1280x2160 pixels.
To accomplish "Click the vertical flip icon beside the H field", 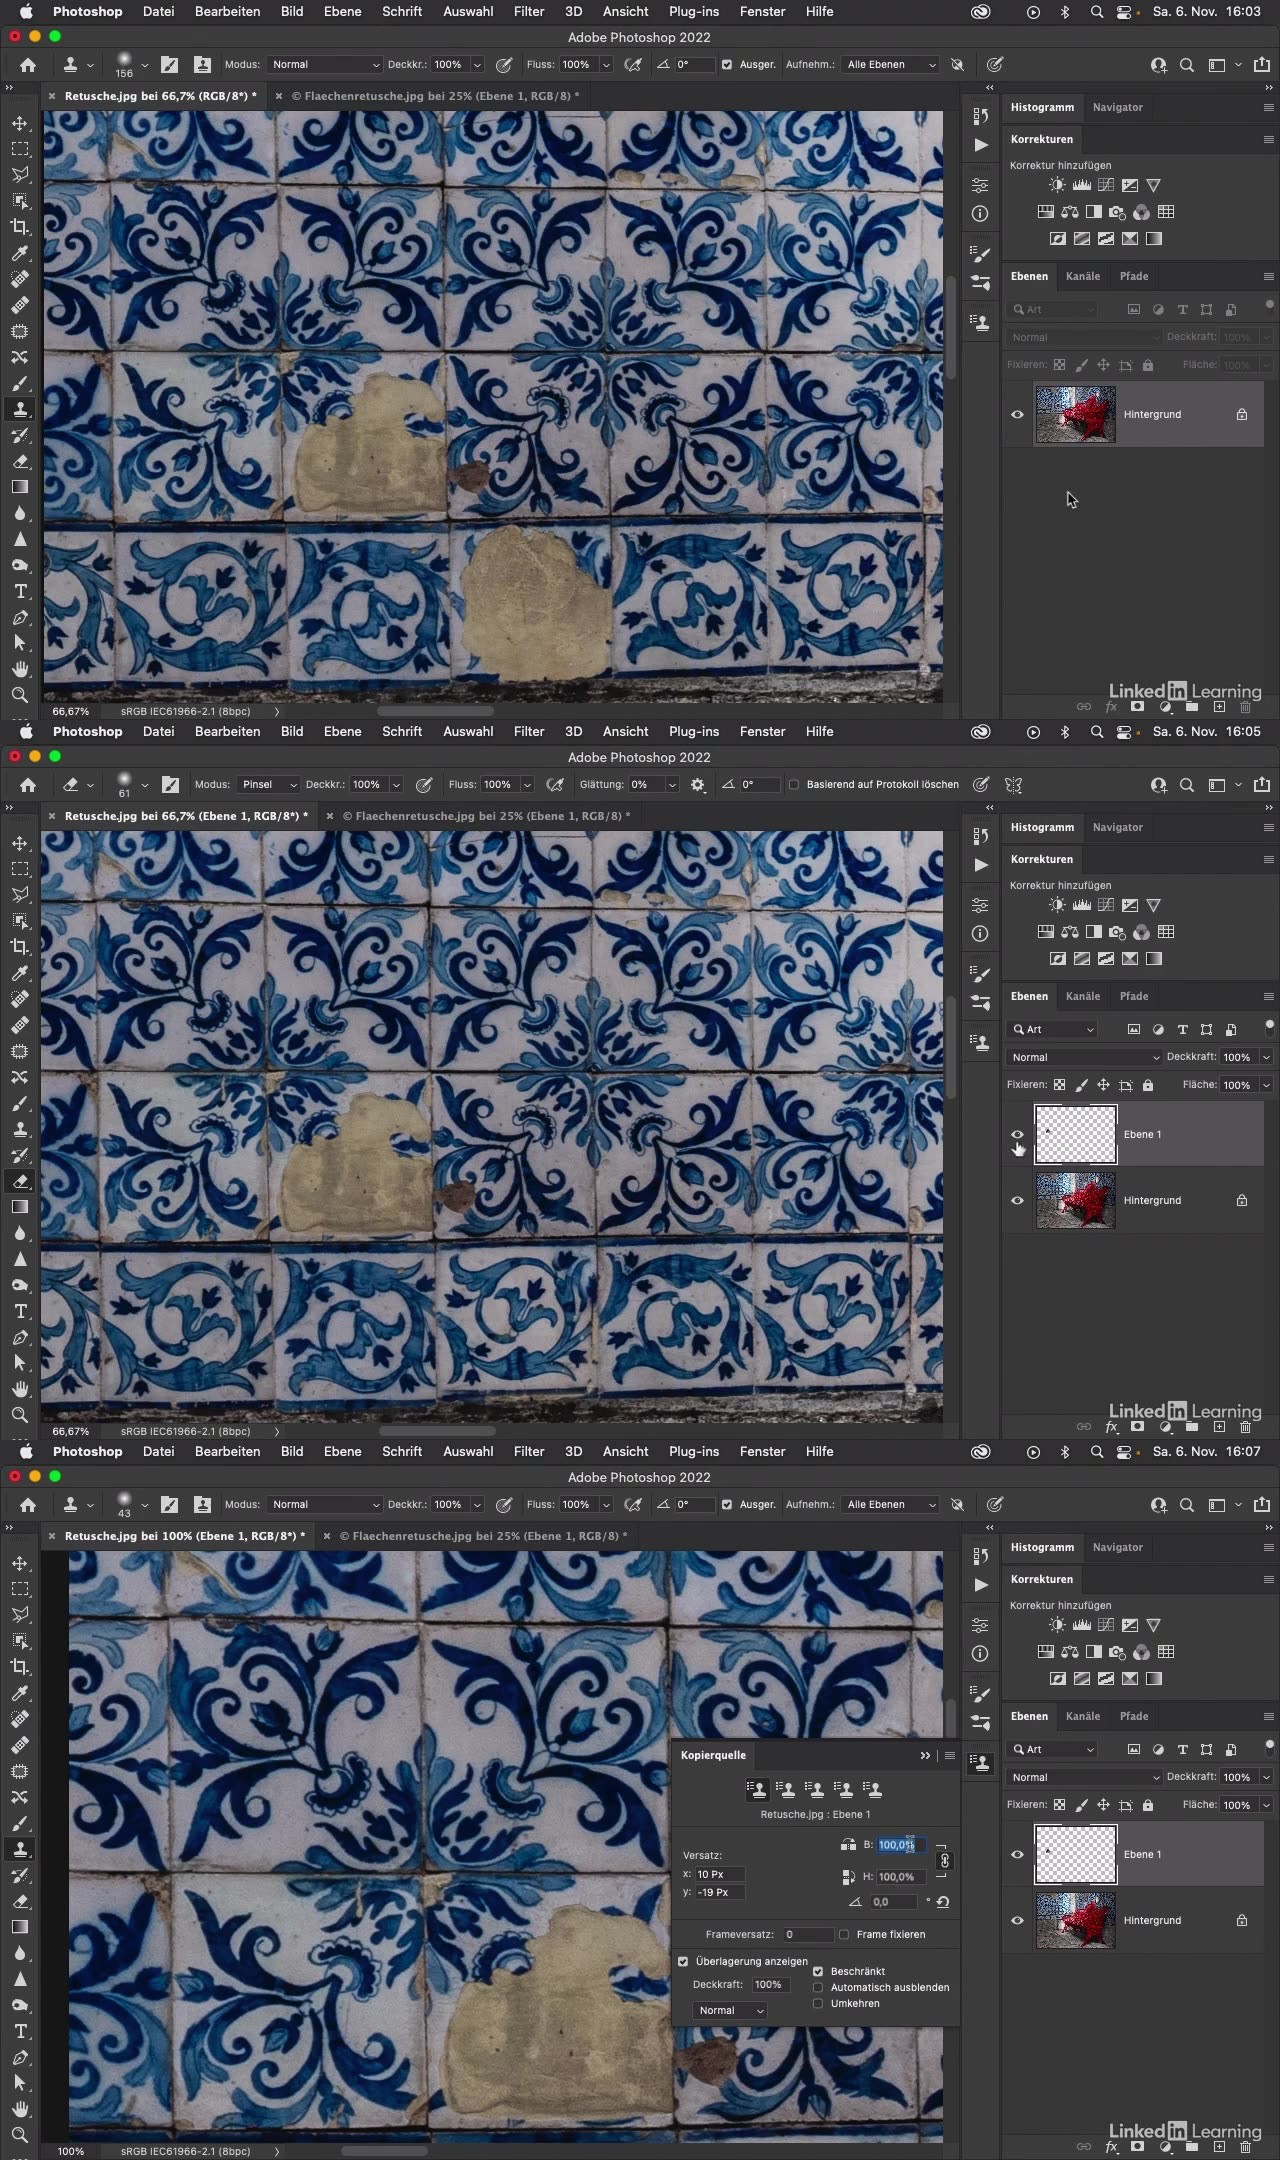I will [848, 1877].
